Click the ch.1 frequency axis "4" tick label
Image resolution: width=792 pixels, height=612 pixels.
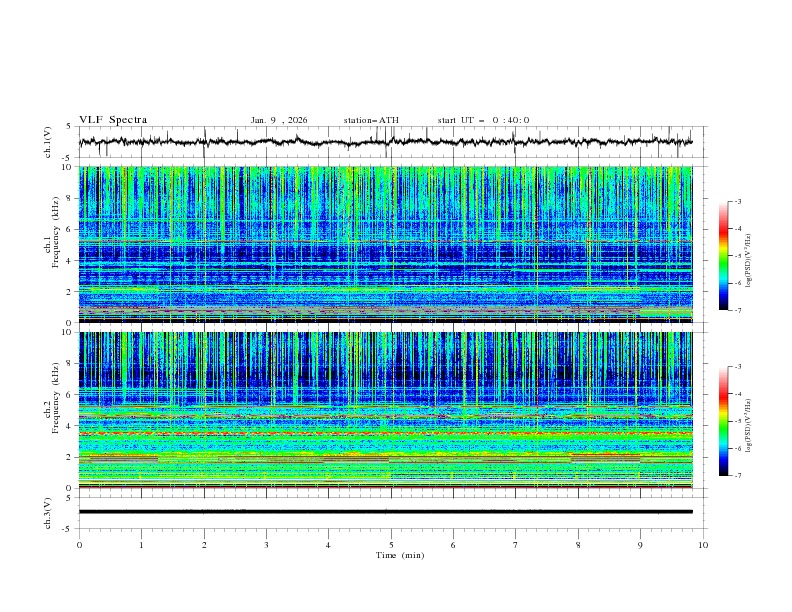(x=71, y=261)
